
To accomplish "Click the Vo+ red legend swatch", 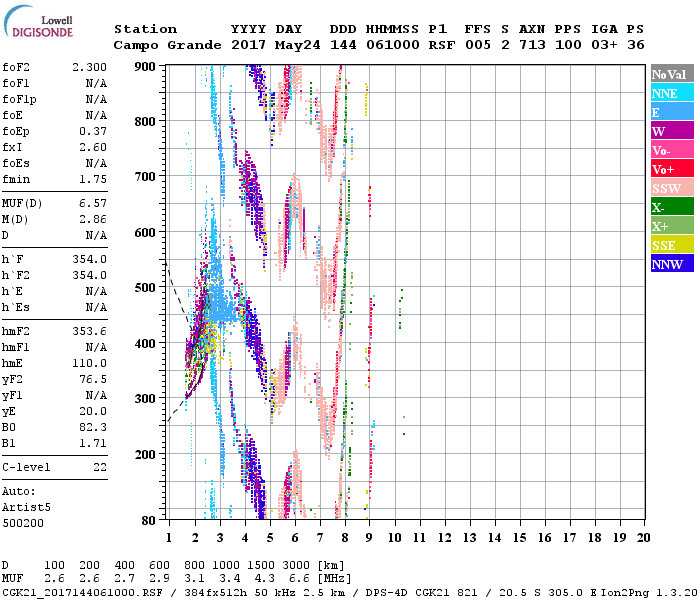I will click(x=672, y=169).
